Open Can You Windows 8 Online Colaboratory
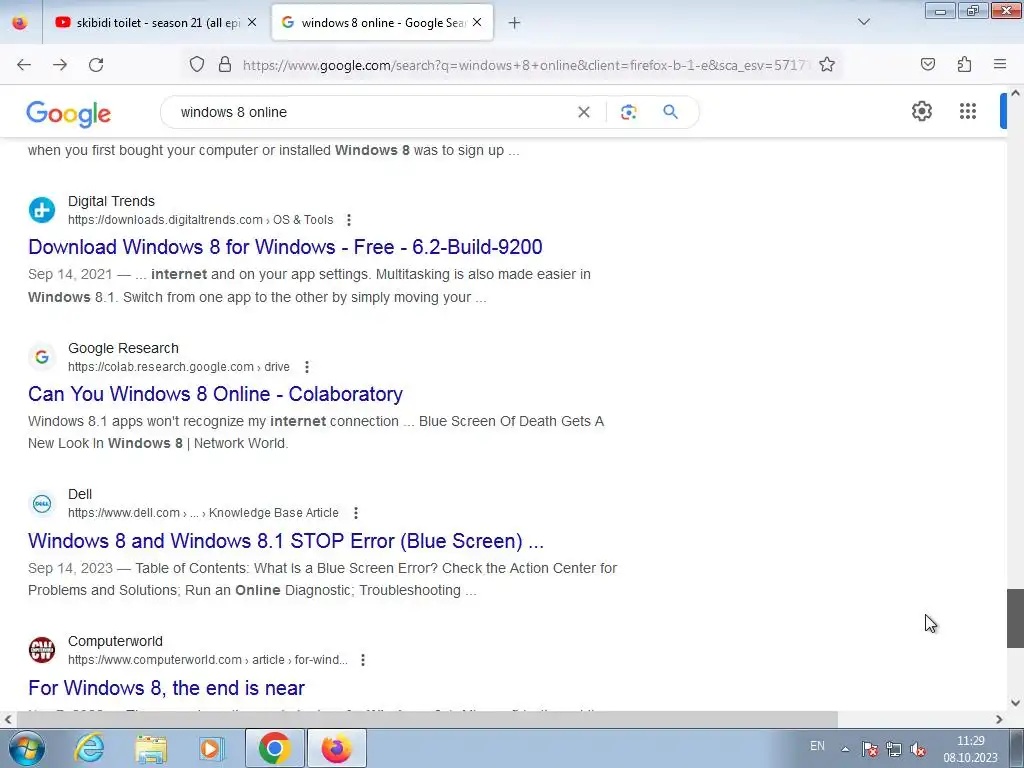The image size is (1024, 768). pos(216,394)
